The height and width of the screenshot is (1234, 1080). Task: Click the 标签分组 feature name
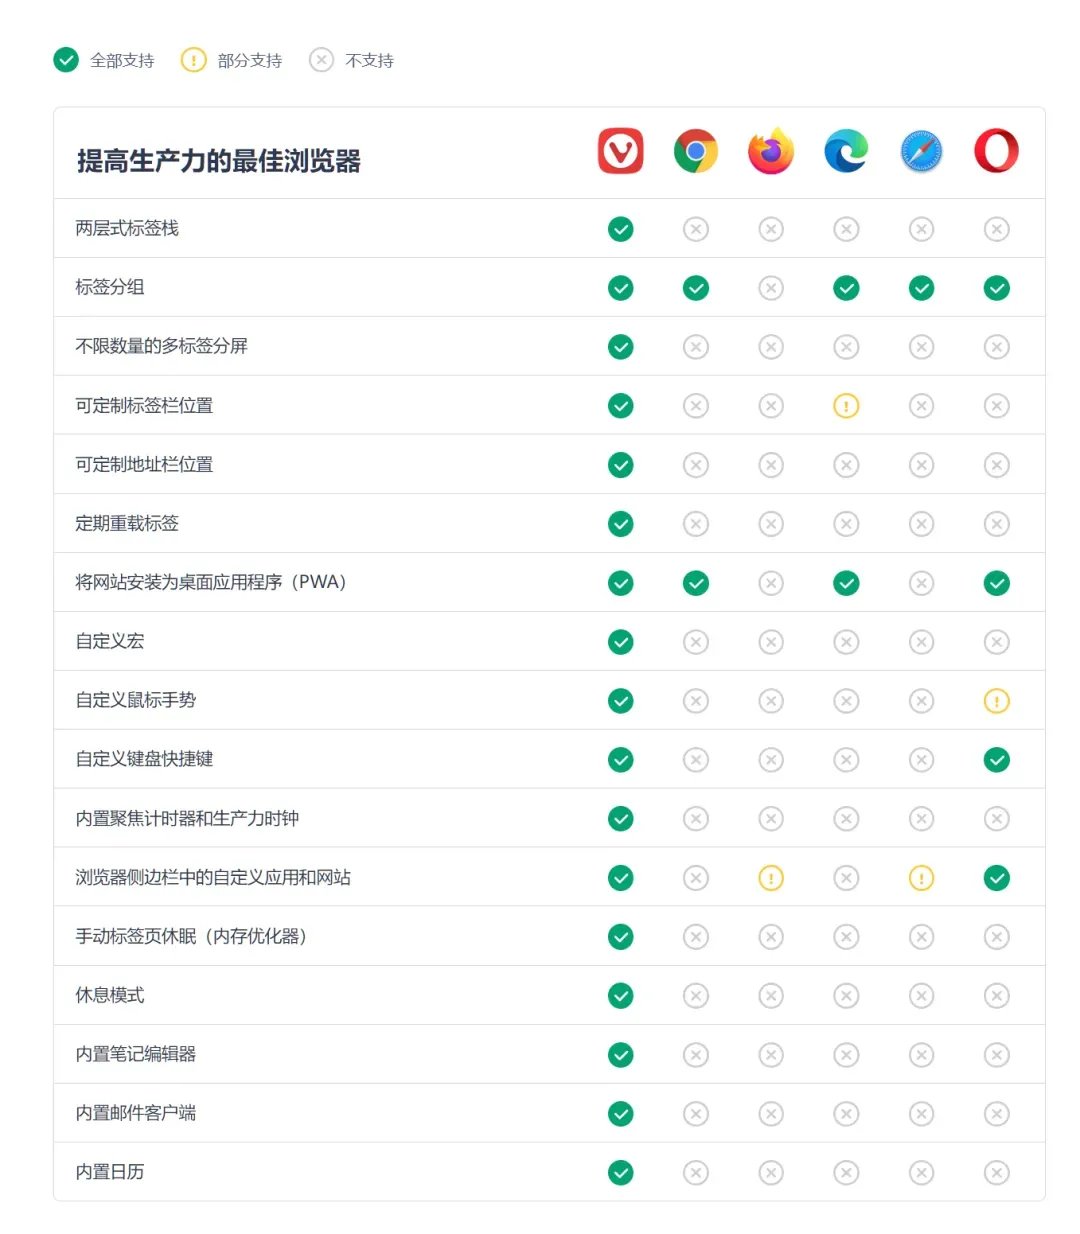[110, 287]
